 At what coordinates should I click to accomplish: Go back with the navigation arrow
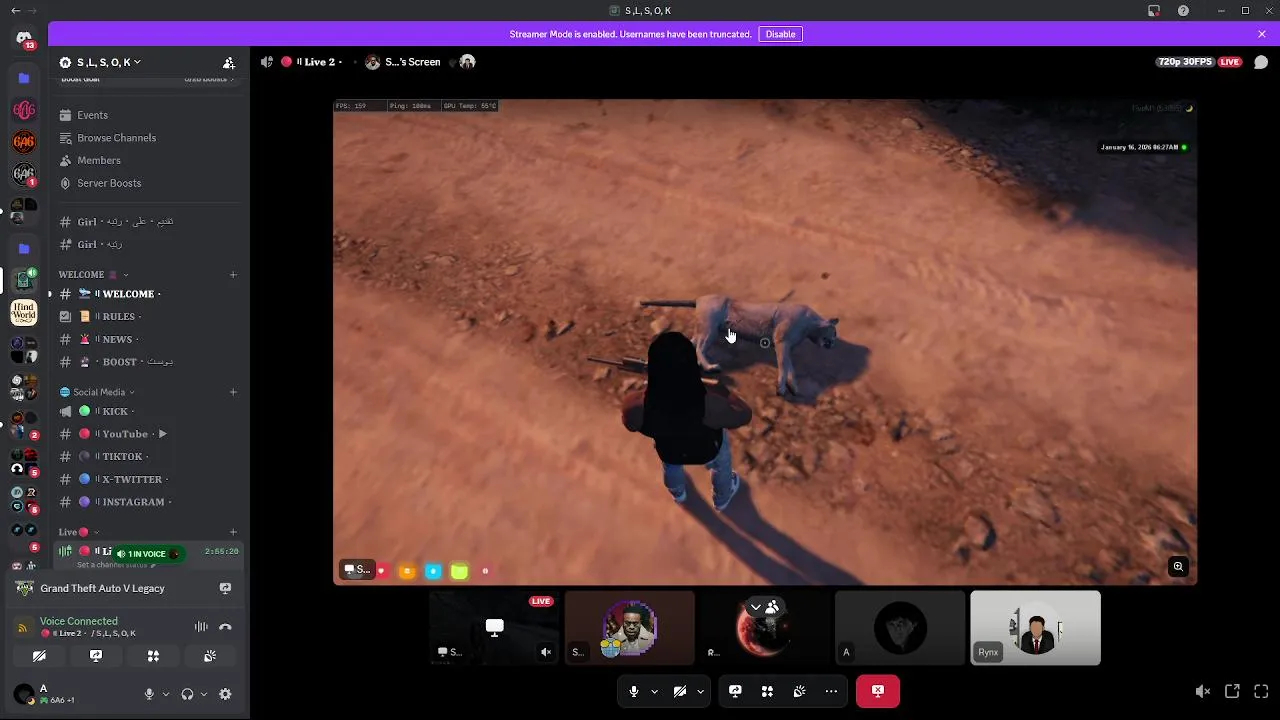click(x=15, y=10)
